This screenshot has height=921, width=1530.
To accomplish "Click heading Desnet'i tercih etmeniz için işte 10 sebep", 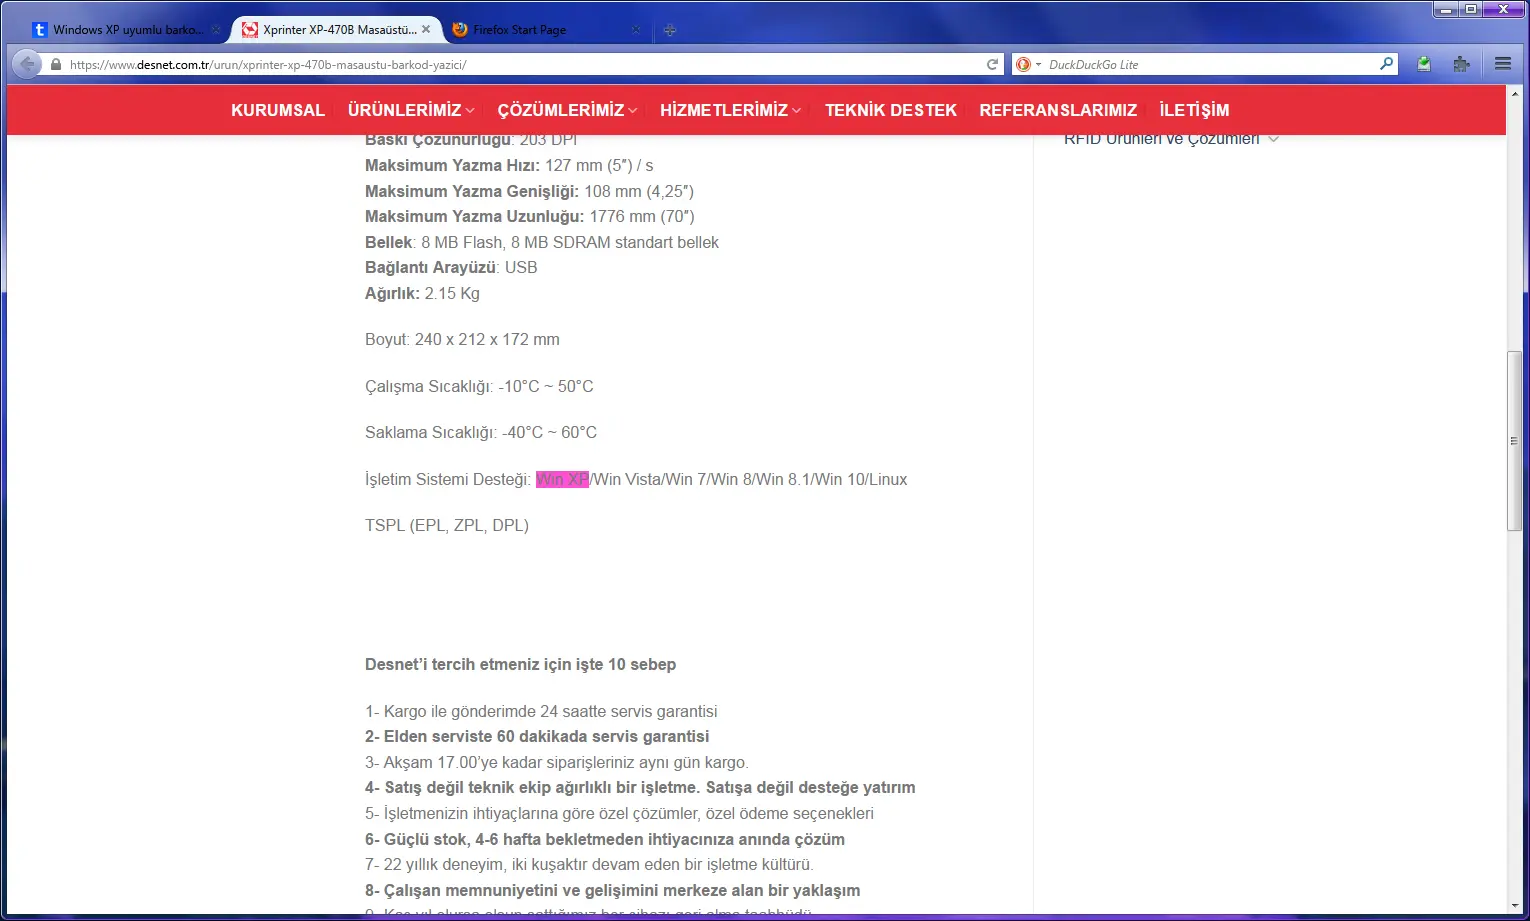I will (520, 664).
